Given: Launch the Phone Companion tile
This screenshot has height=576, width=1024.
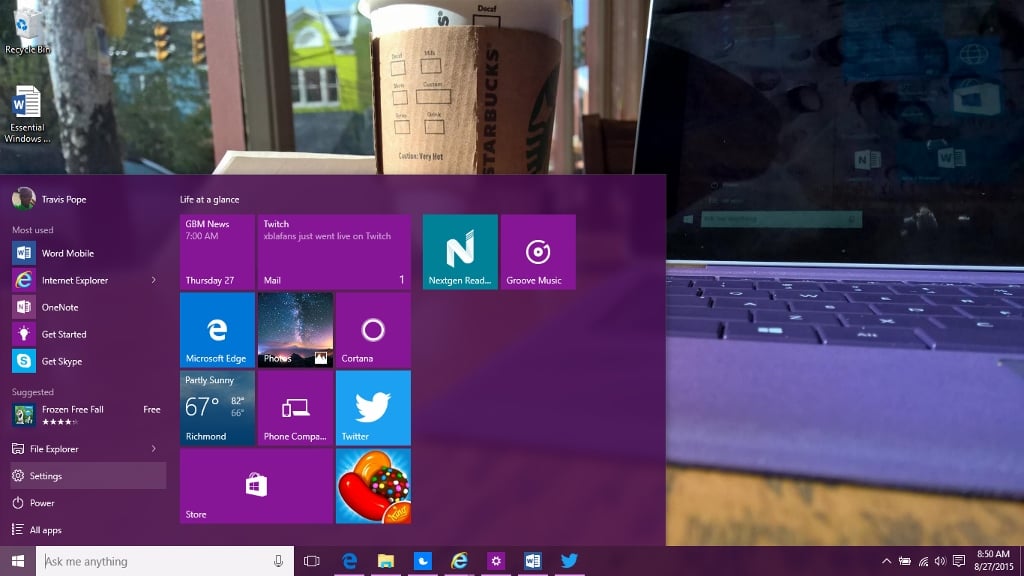Looking at the screenshot, I should tap(295, 408).
